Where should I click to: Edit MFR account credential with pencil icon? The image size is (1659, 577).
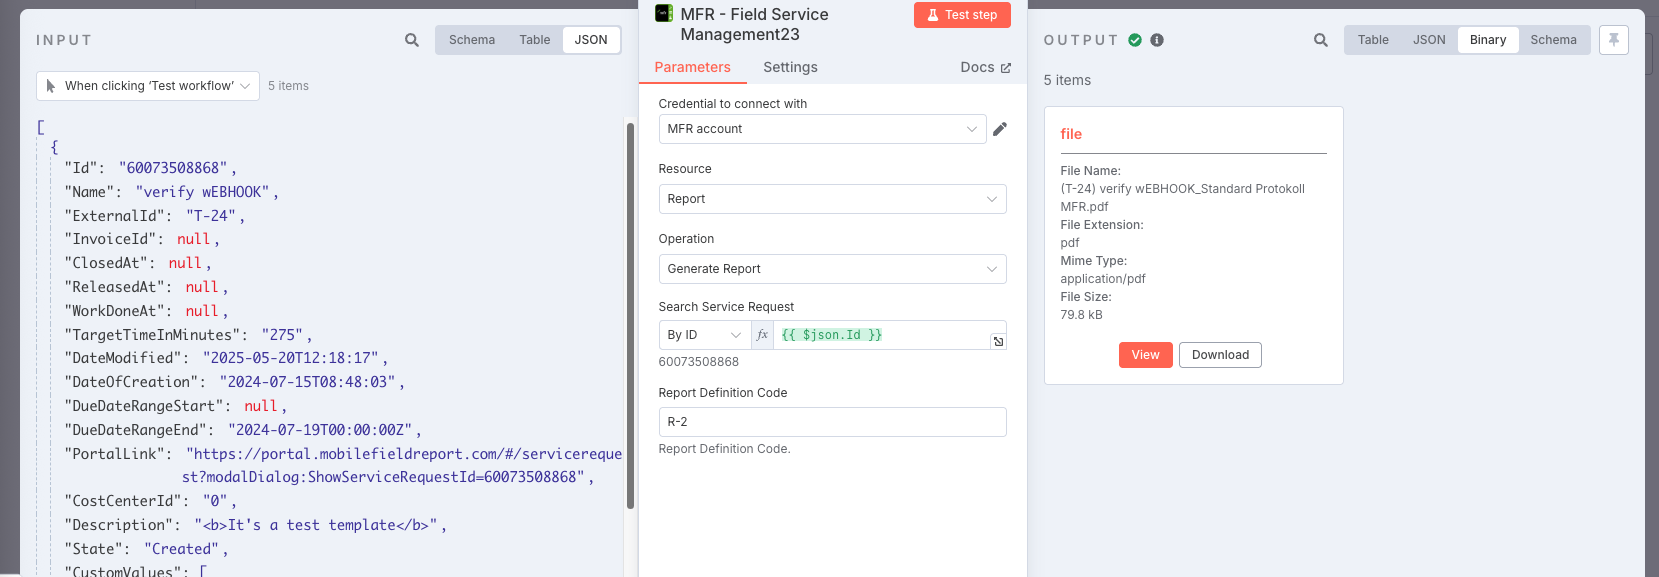[1000, 129]
